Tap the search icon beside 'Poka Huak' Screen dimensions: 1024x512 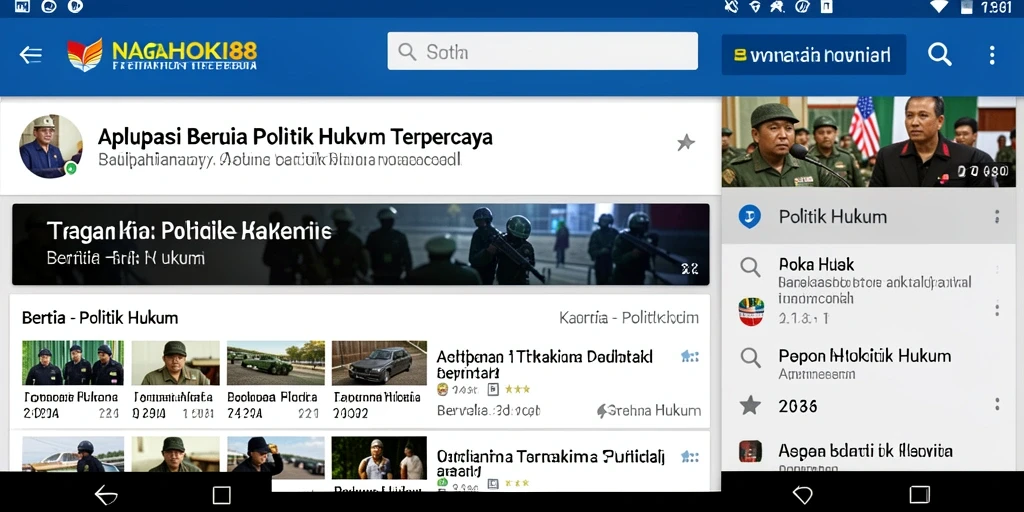point(750,266)
